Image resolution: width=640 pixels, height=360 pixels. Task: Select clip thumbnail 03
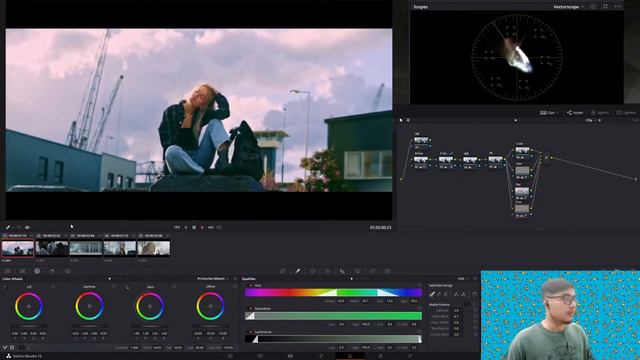(86, 248)
